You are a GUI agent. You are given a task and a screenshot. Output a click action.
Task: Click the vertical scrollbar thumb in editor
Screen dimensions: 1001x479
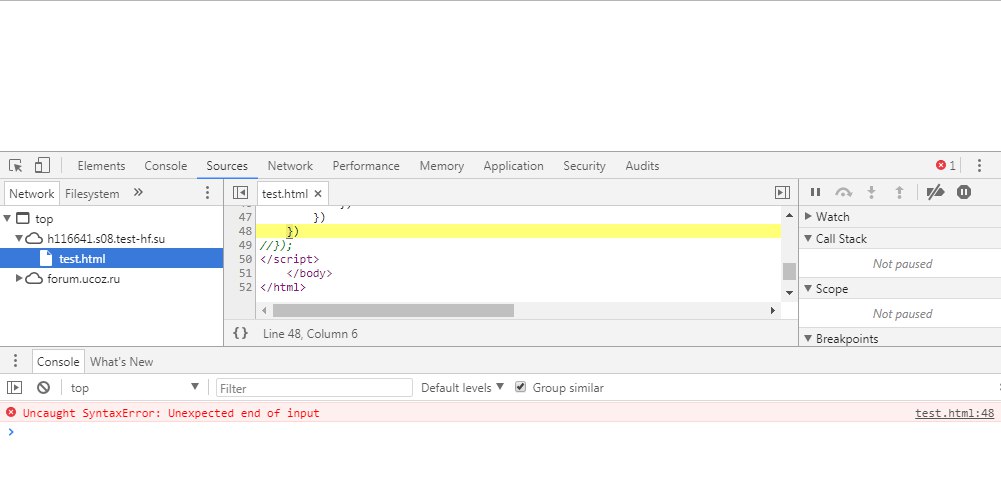click(789, 271)
